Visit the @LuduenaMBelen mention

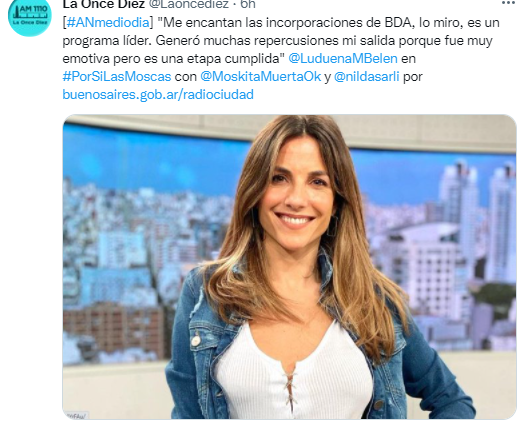tap(343, 59)
